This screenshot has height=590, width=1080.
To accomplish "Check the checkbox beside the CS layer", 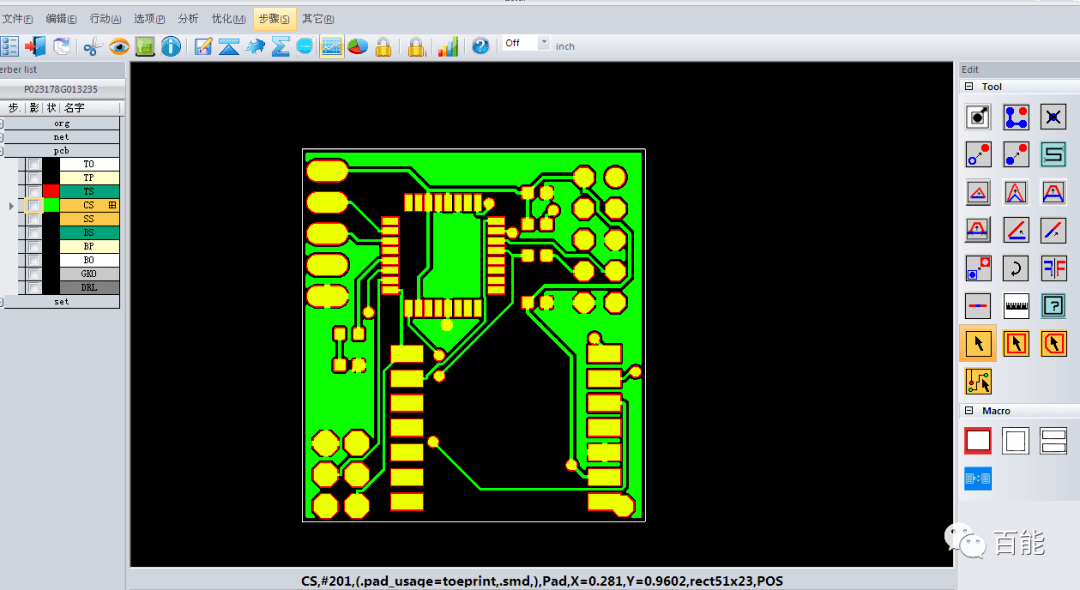I will click(33, 205).
